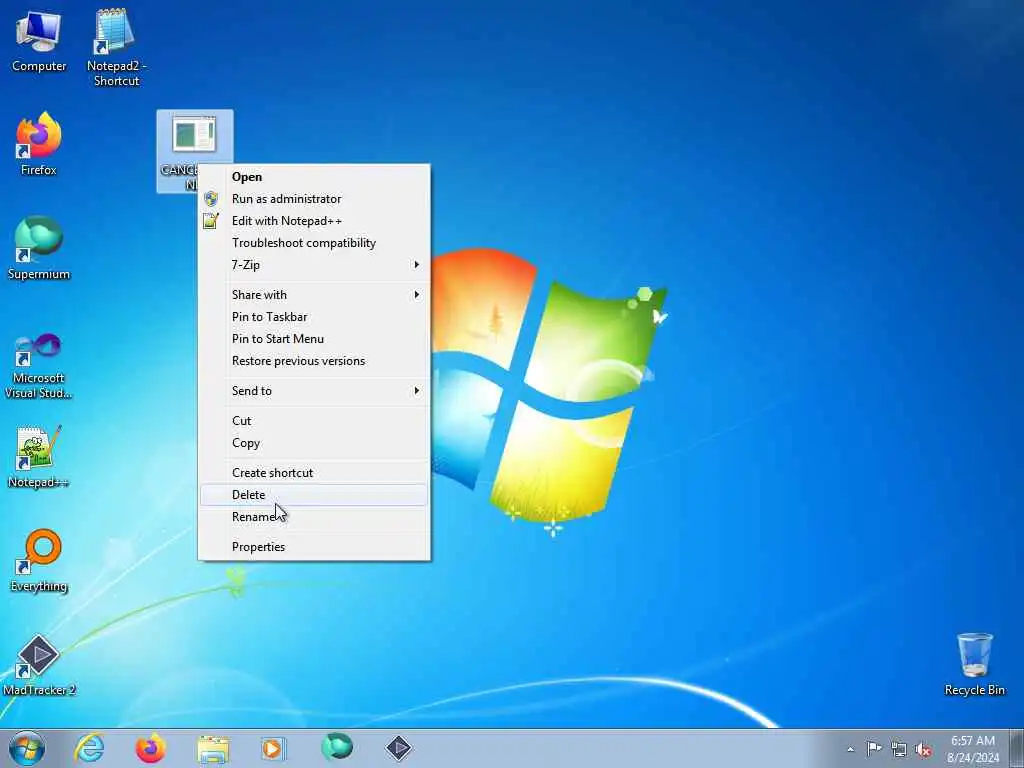This screenshot has width=1024, height=768.
Task: Open the Computer desktop icon
Action: 39,40
